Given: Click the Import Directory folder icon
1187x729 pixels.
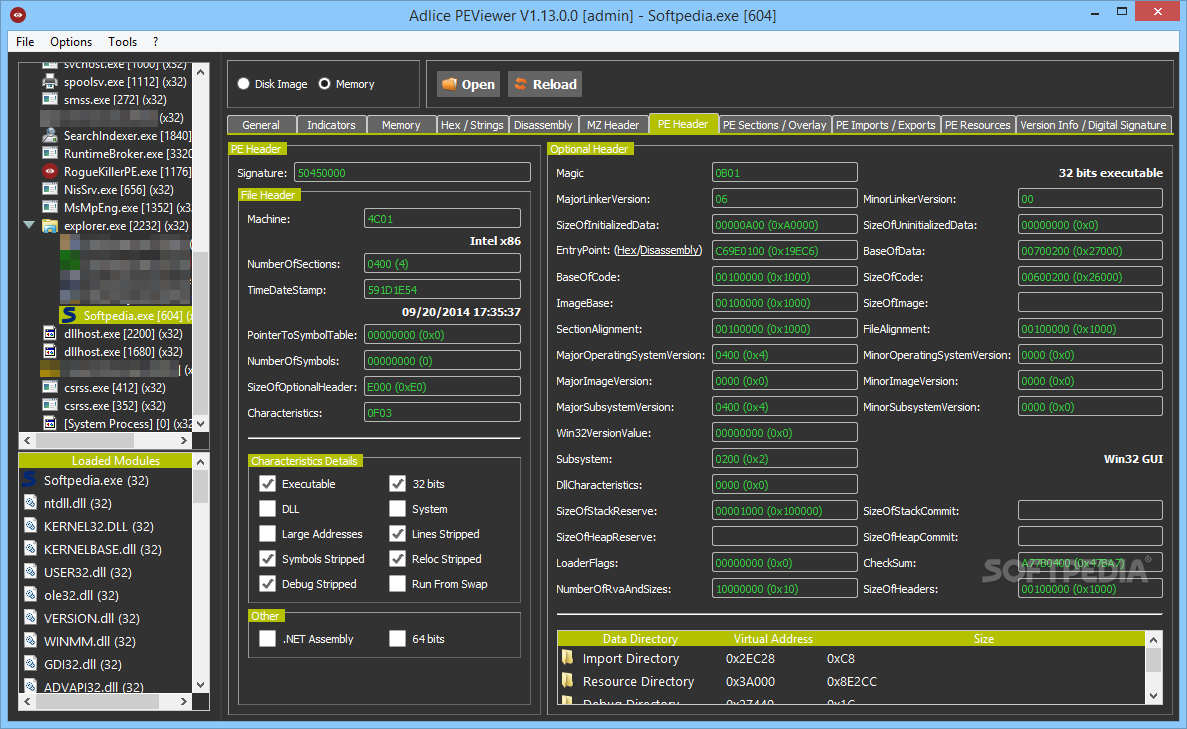Looking at the screenshot, I should point(568,658).
